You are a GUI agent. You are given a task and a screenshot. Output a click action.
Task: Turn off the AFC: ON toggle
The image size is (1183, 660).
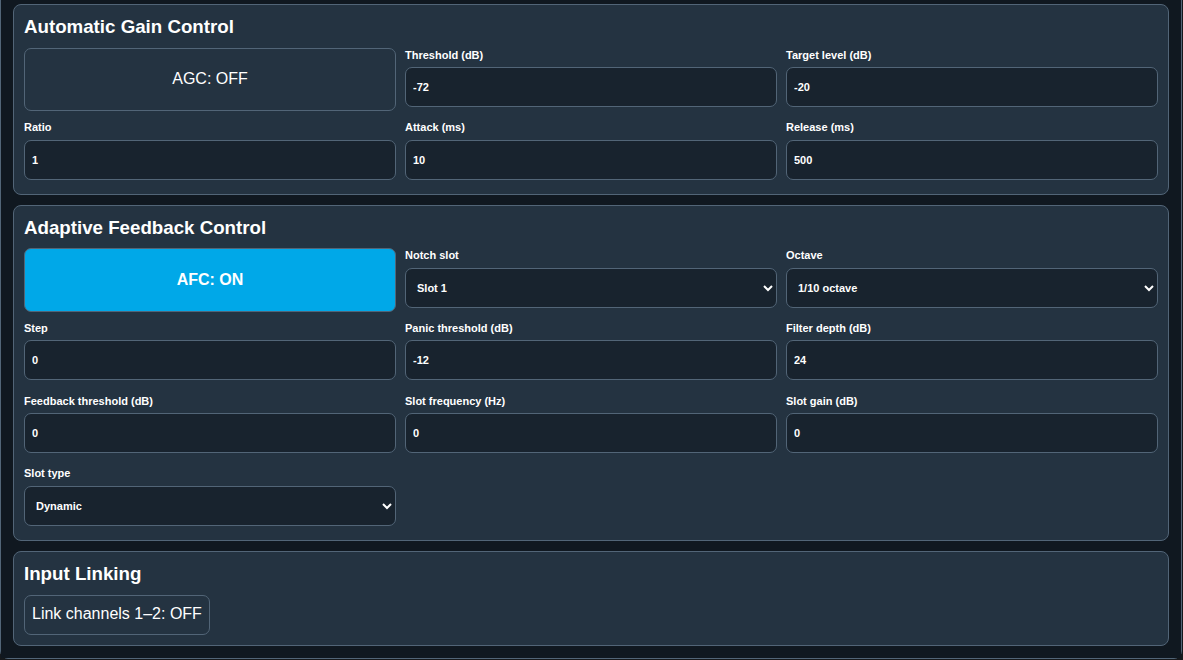pos(210,280)
